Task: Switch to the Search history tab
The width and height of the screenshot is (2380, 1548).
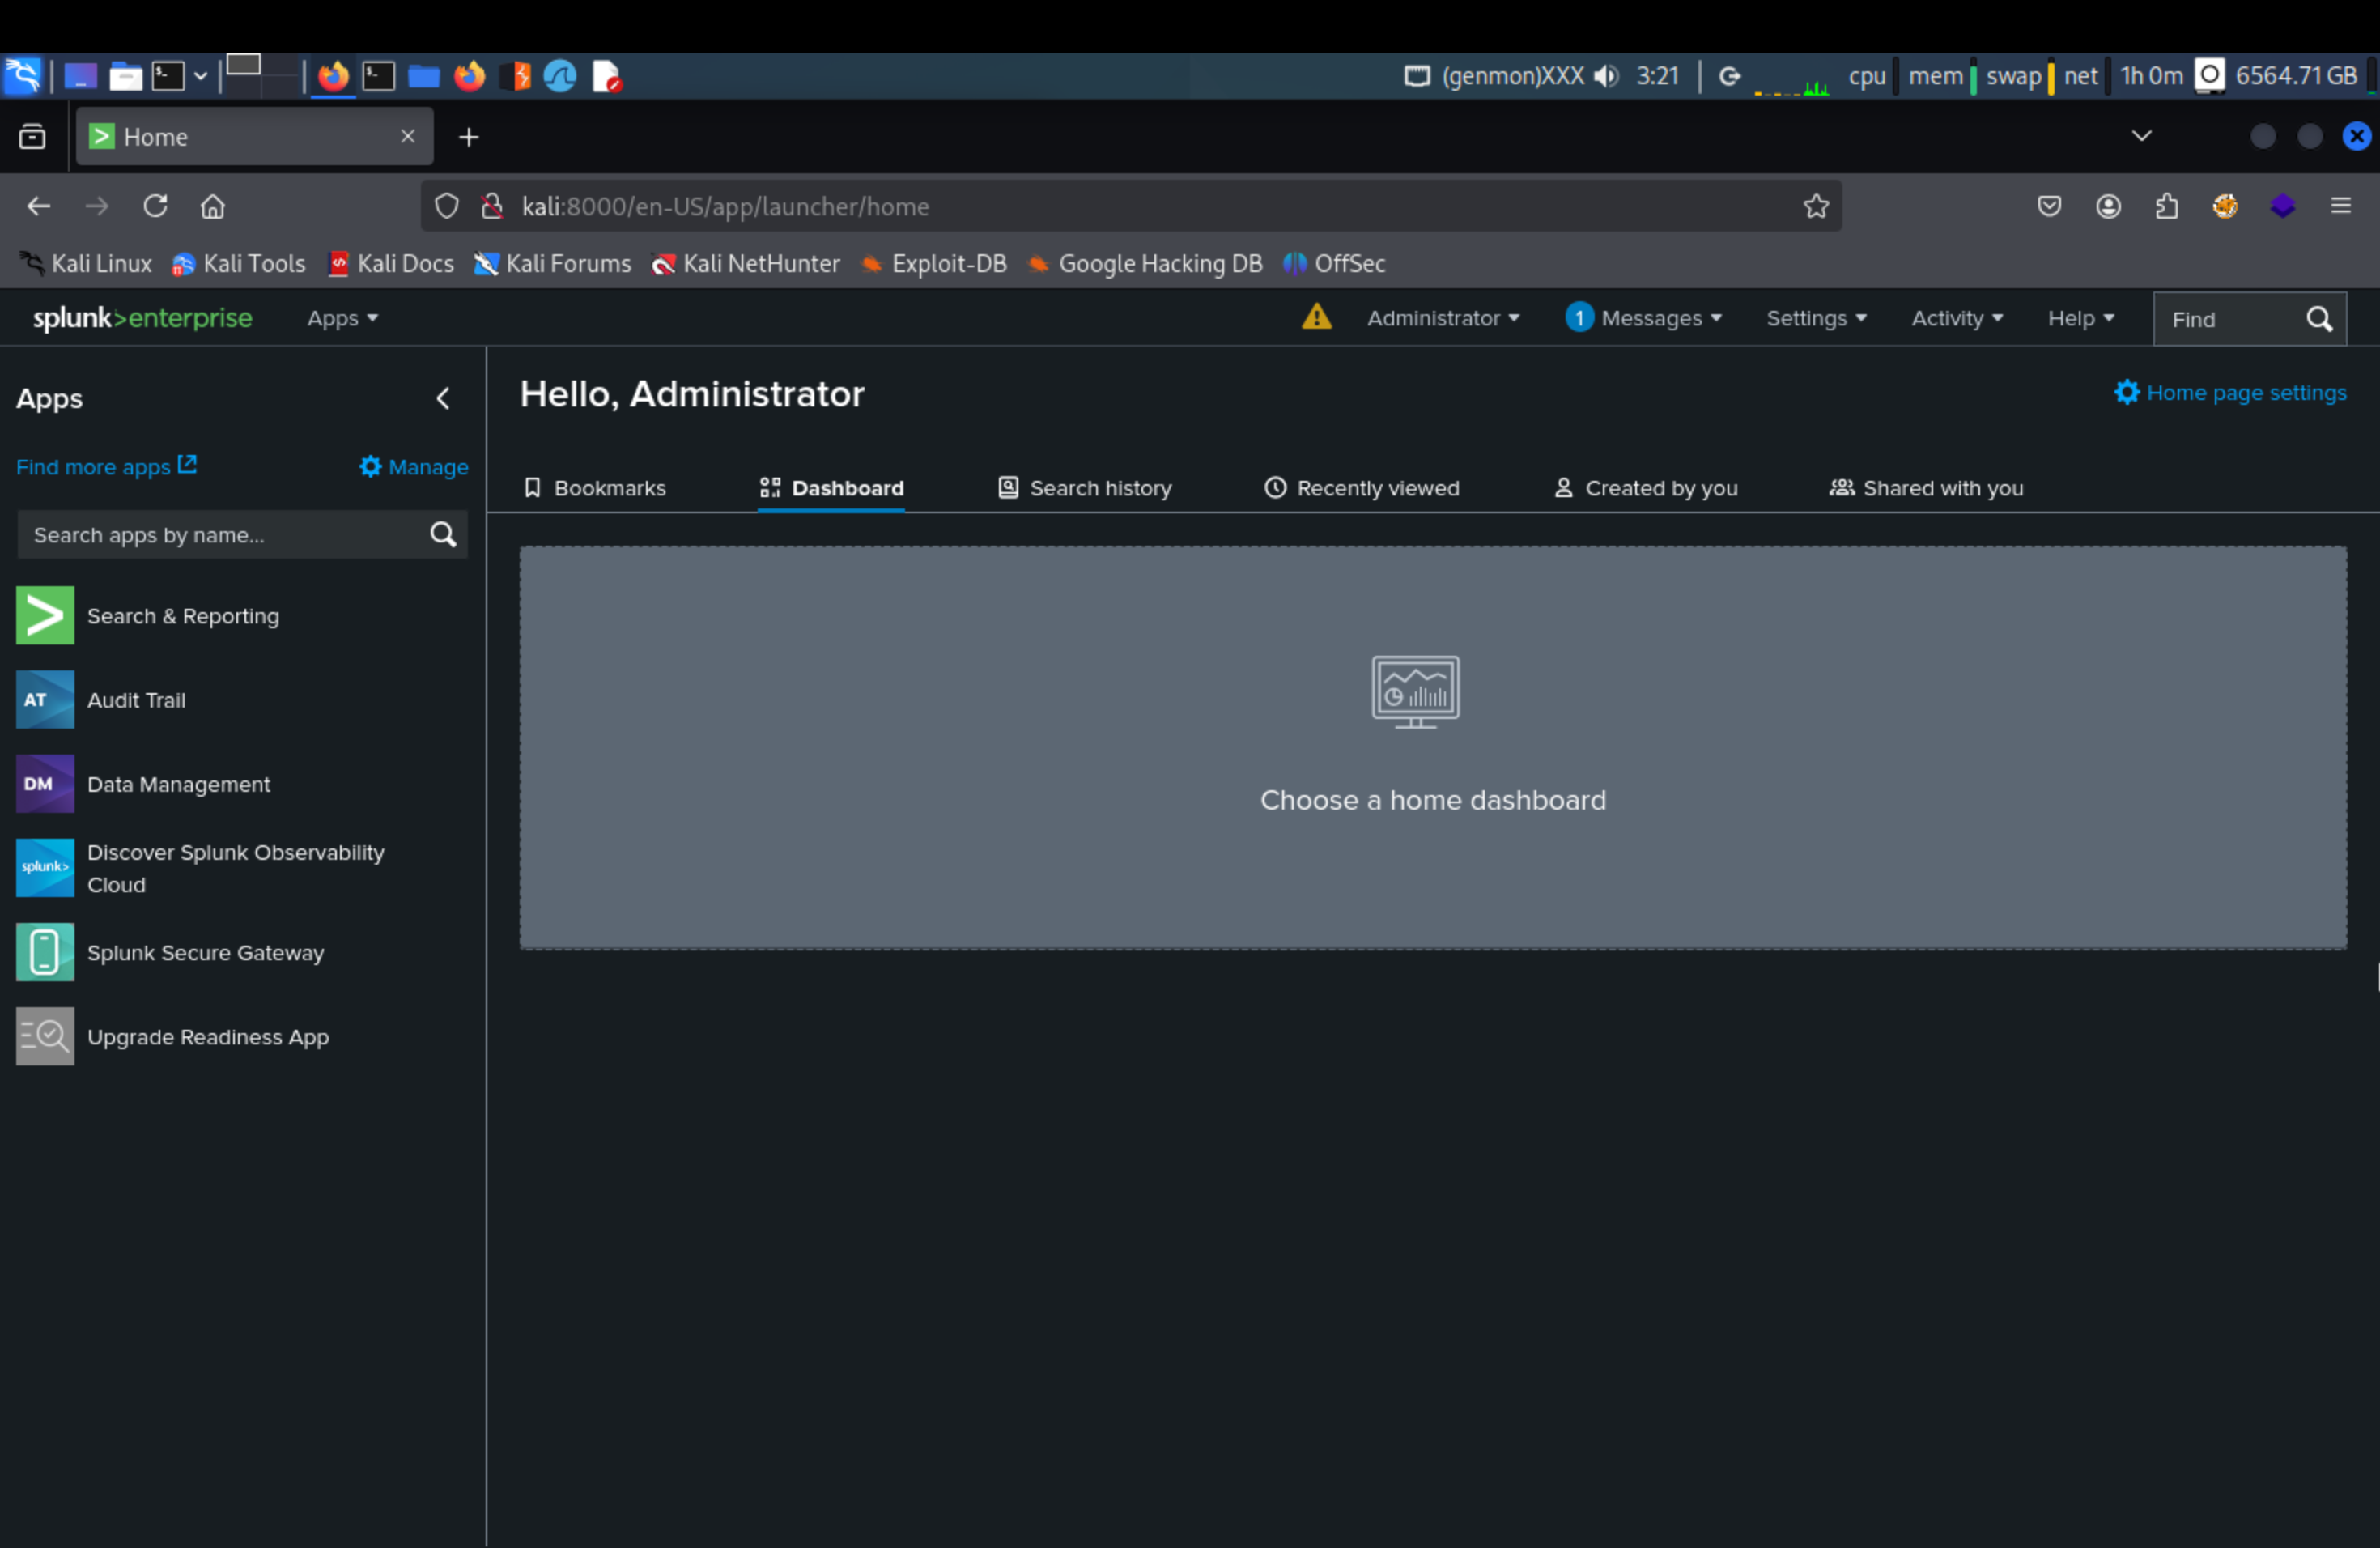Action: pos(1085,488)
